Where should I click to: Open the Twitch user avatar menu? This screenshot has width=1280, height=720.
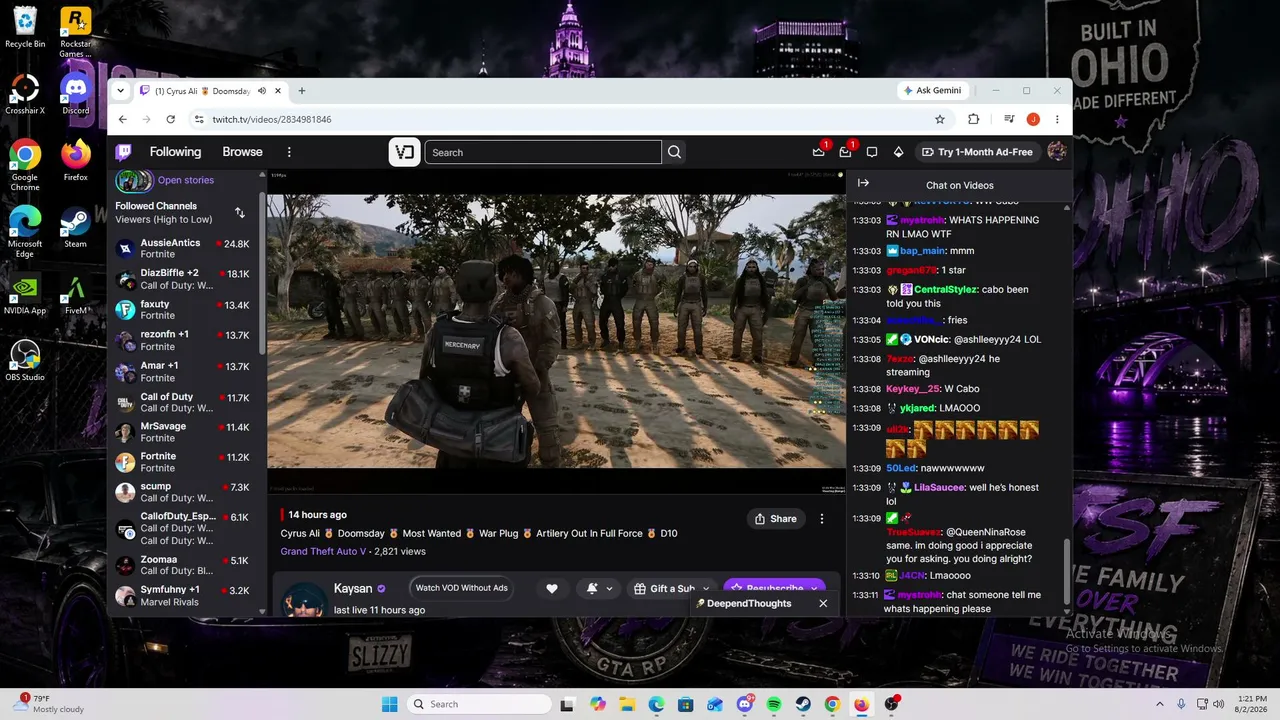click(x=1057, y=152)
